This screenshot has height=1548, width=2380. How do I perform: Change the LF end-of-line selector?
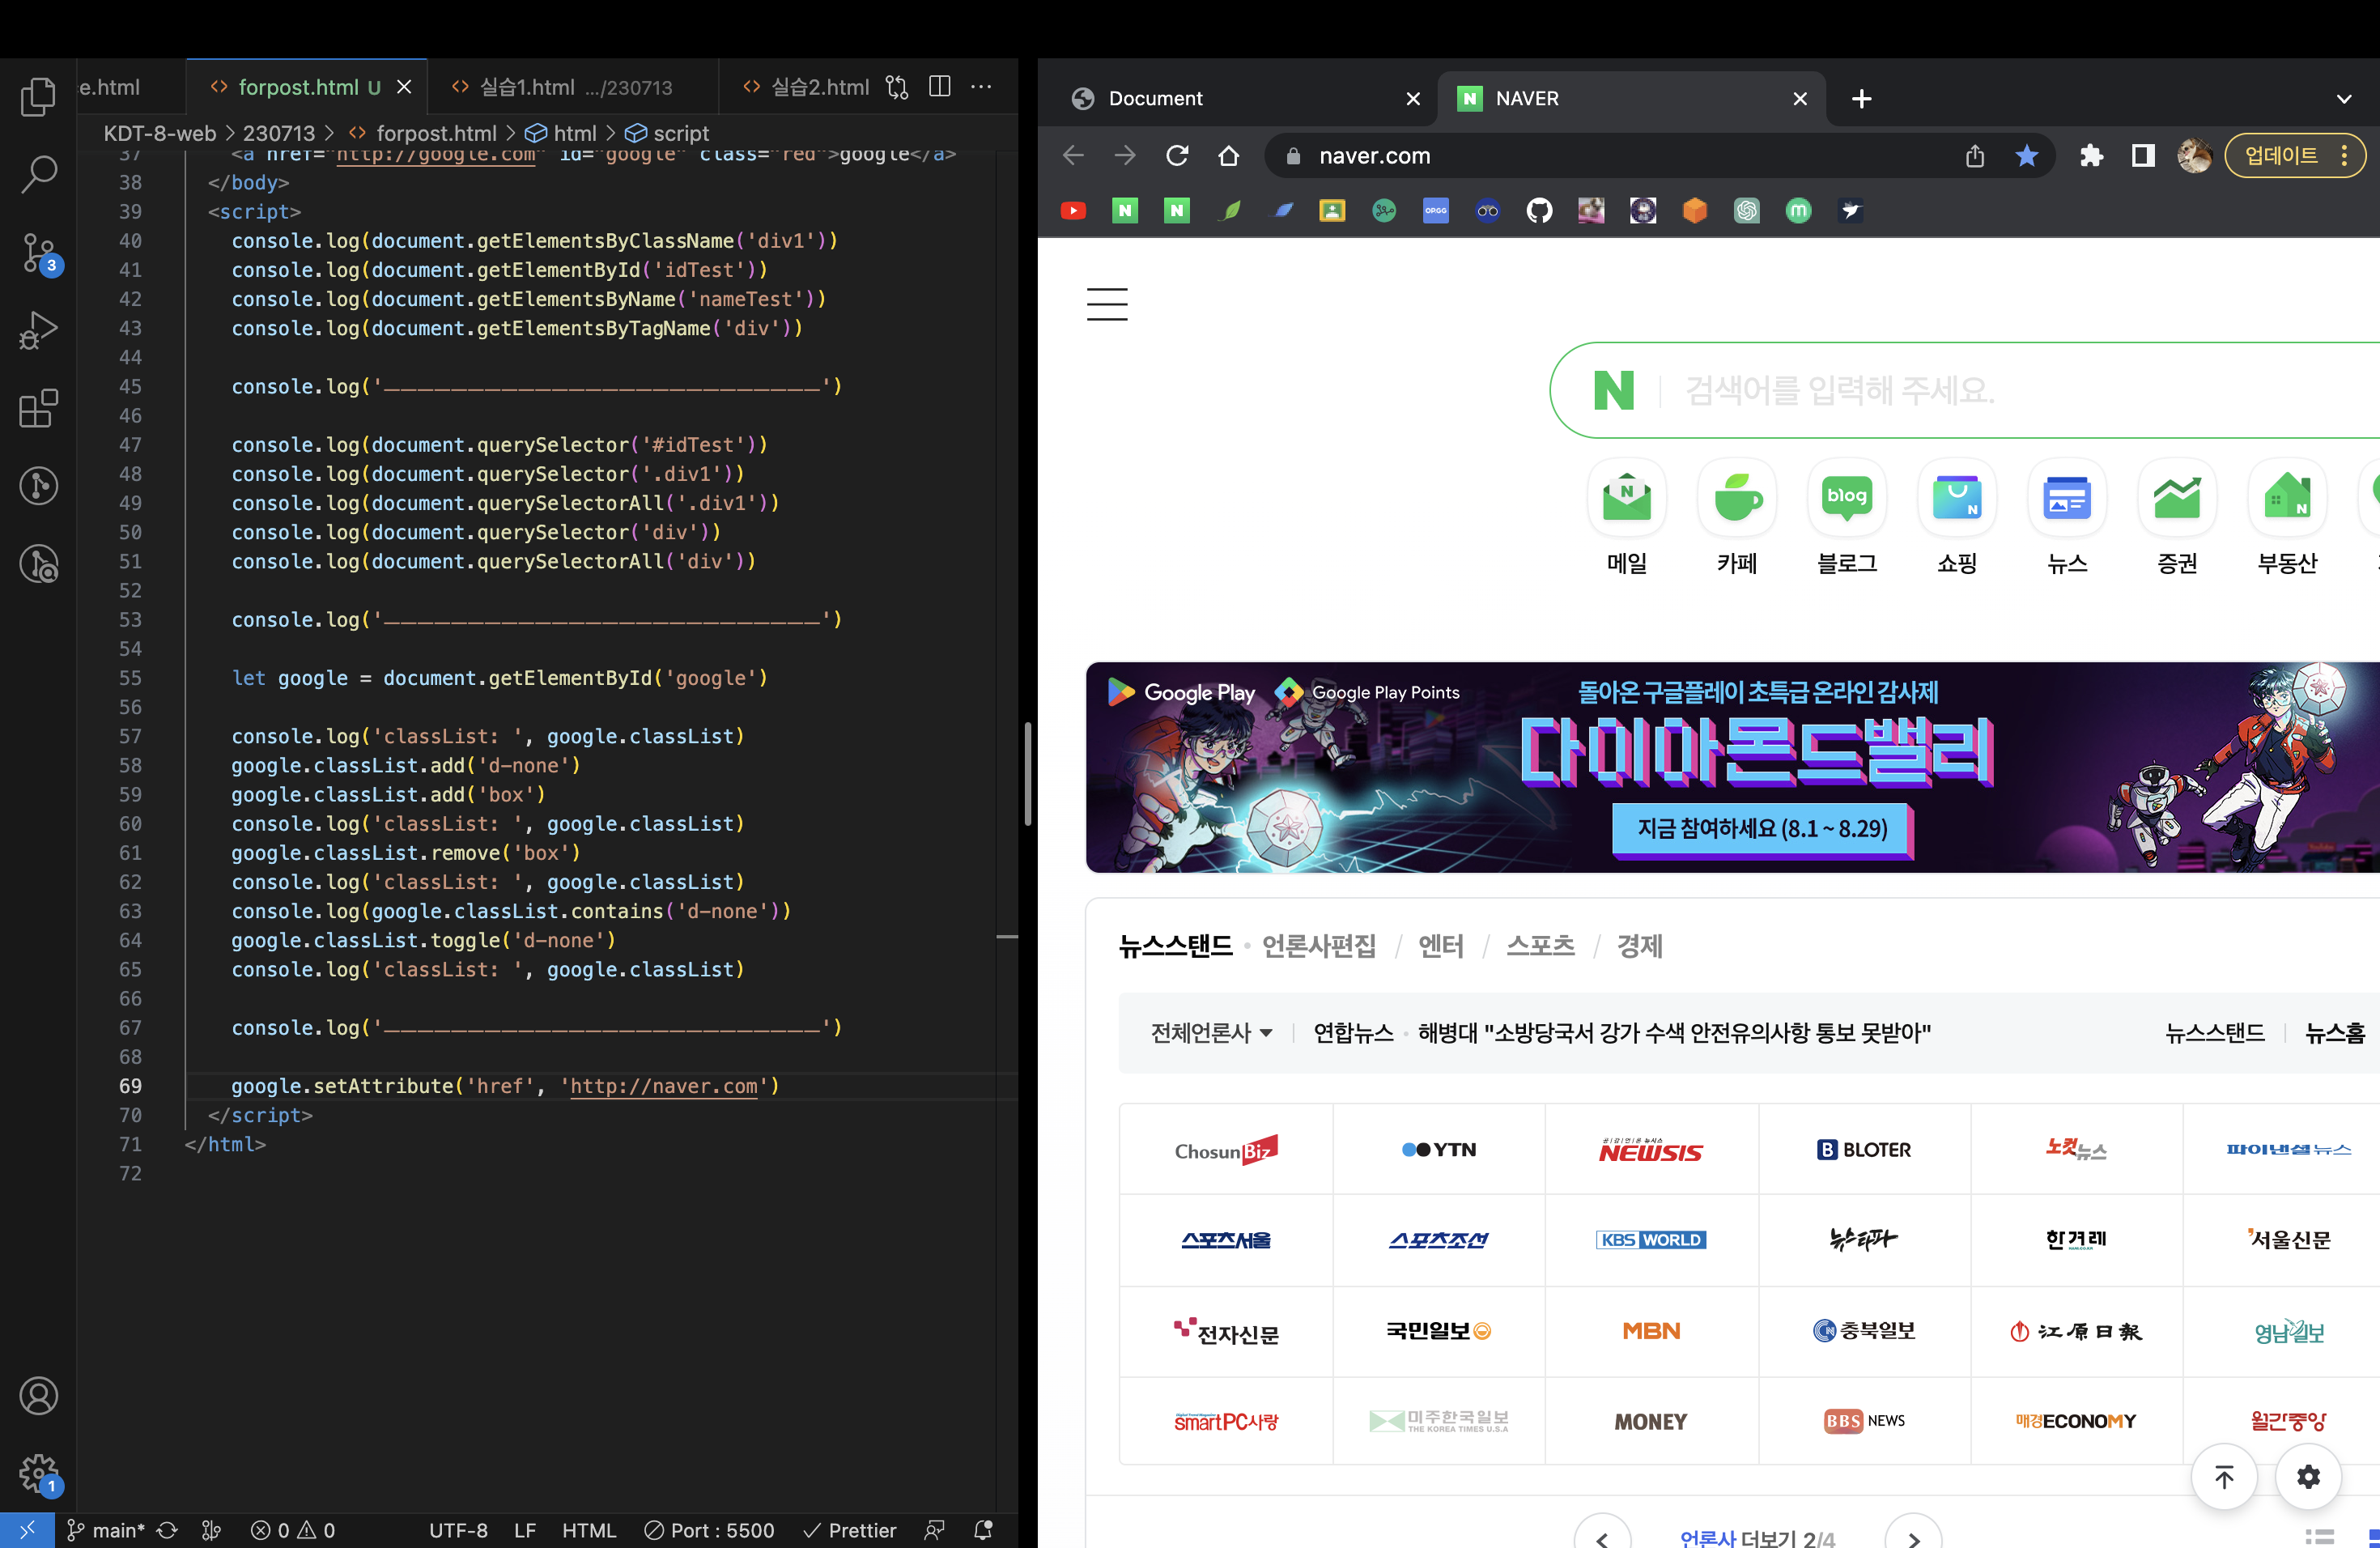[x=525, y=1530]
